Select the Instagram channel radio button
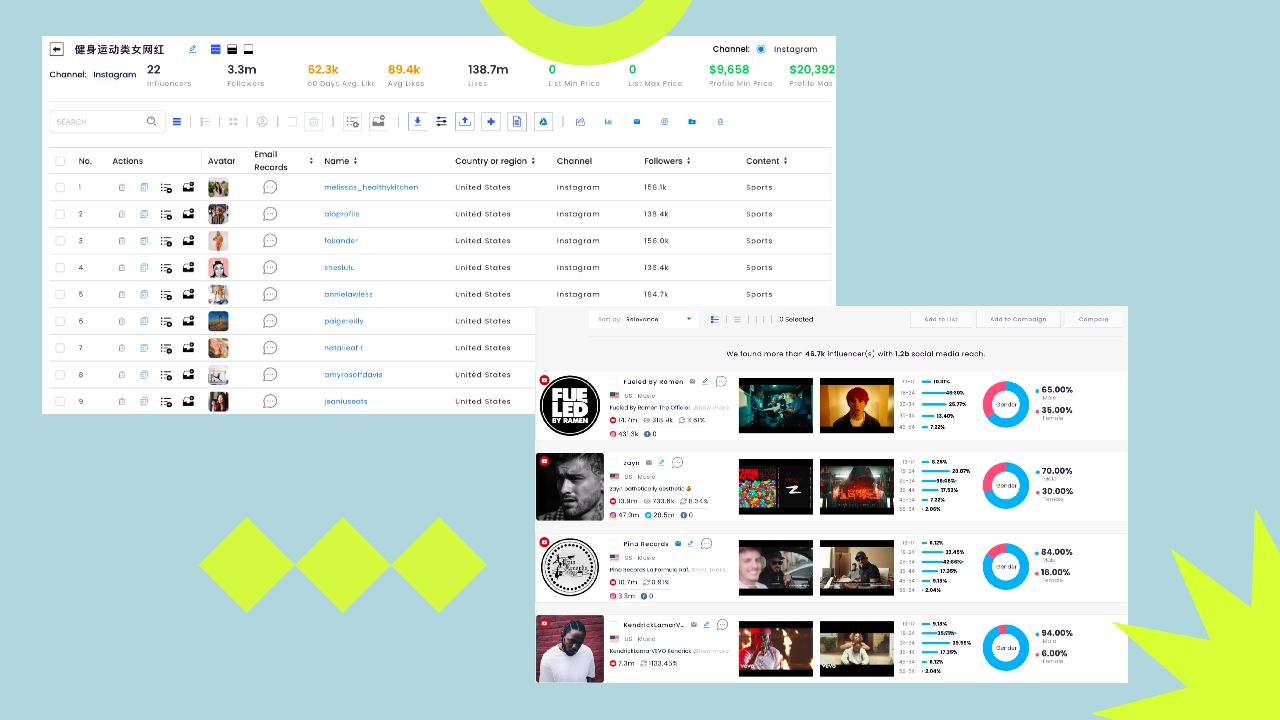Image resolution: width=1280 pixels, height=720 pixels. pyautogui.click(x=761, y=49)
